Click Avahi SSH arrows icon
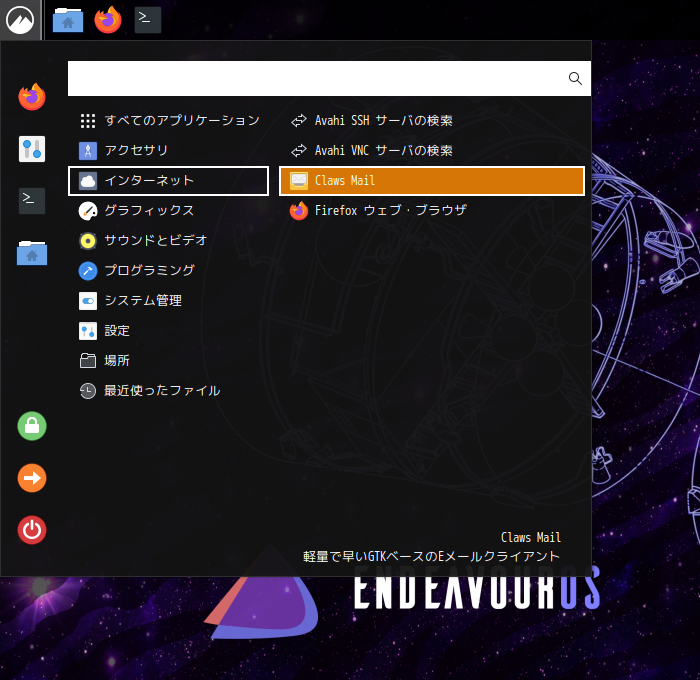The image size is (700, 680). coord(299,121)
